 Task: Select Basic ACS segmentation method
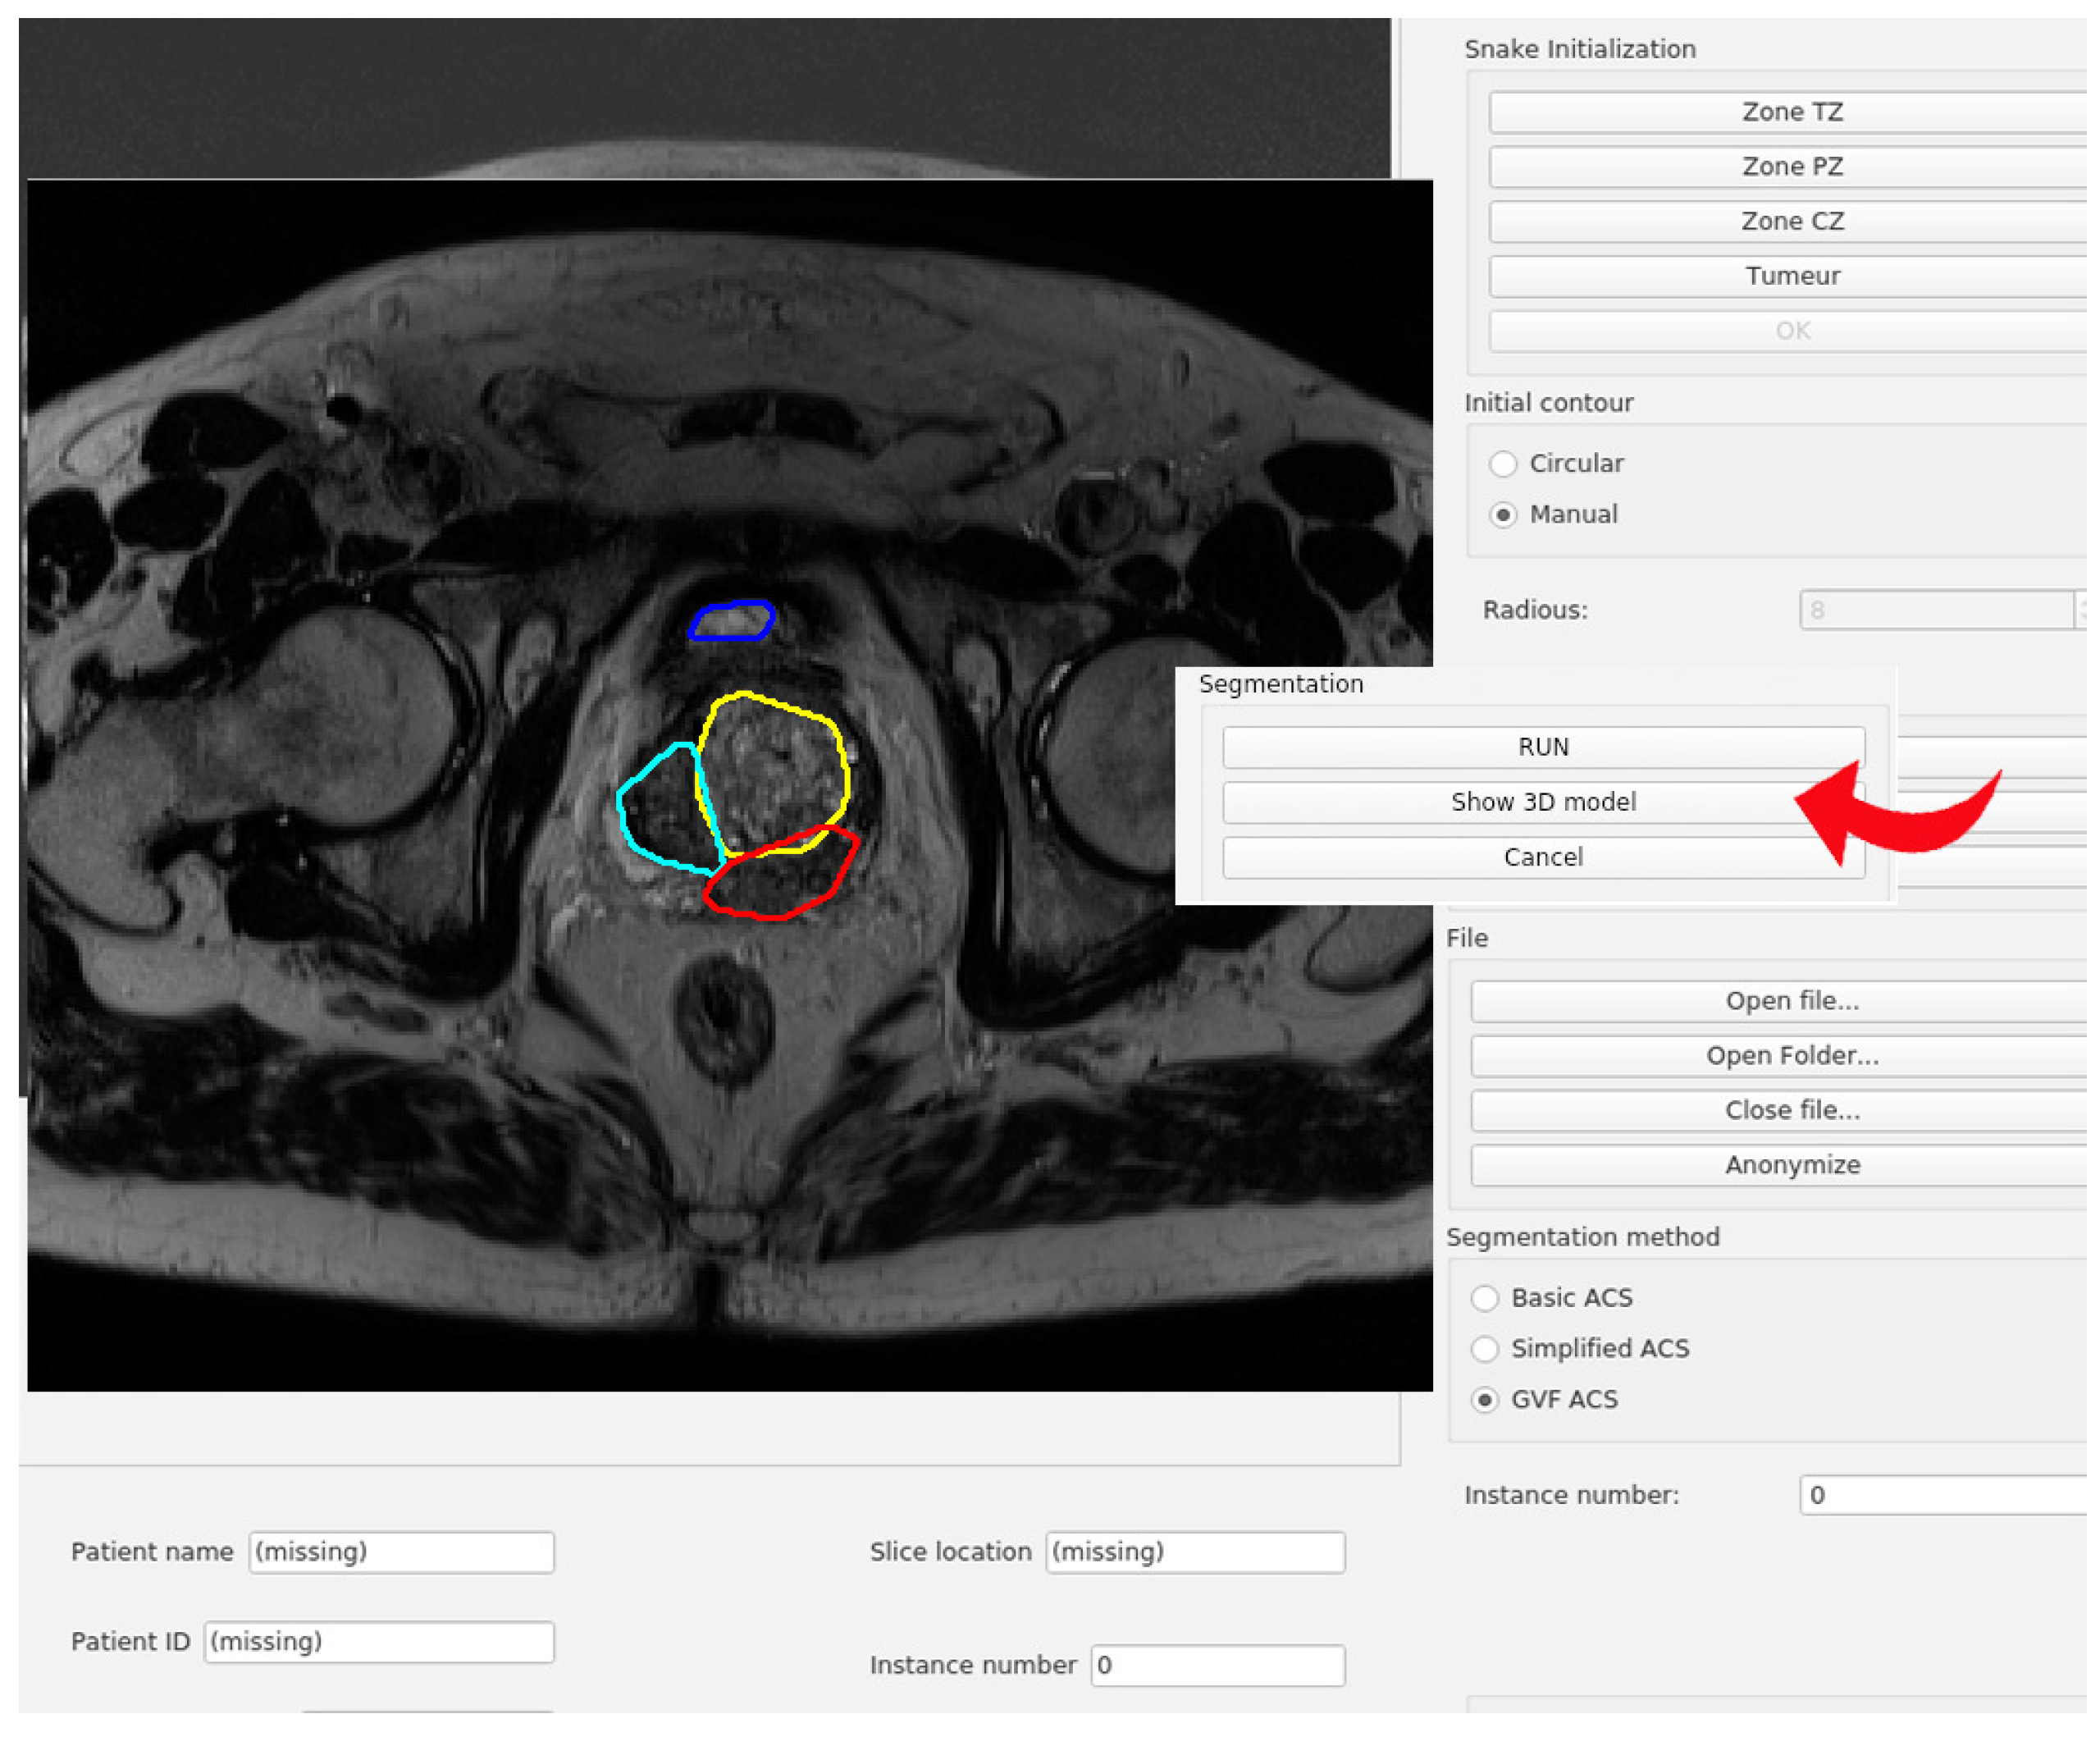(1485, 1298)
